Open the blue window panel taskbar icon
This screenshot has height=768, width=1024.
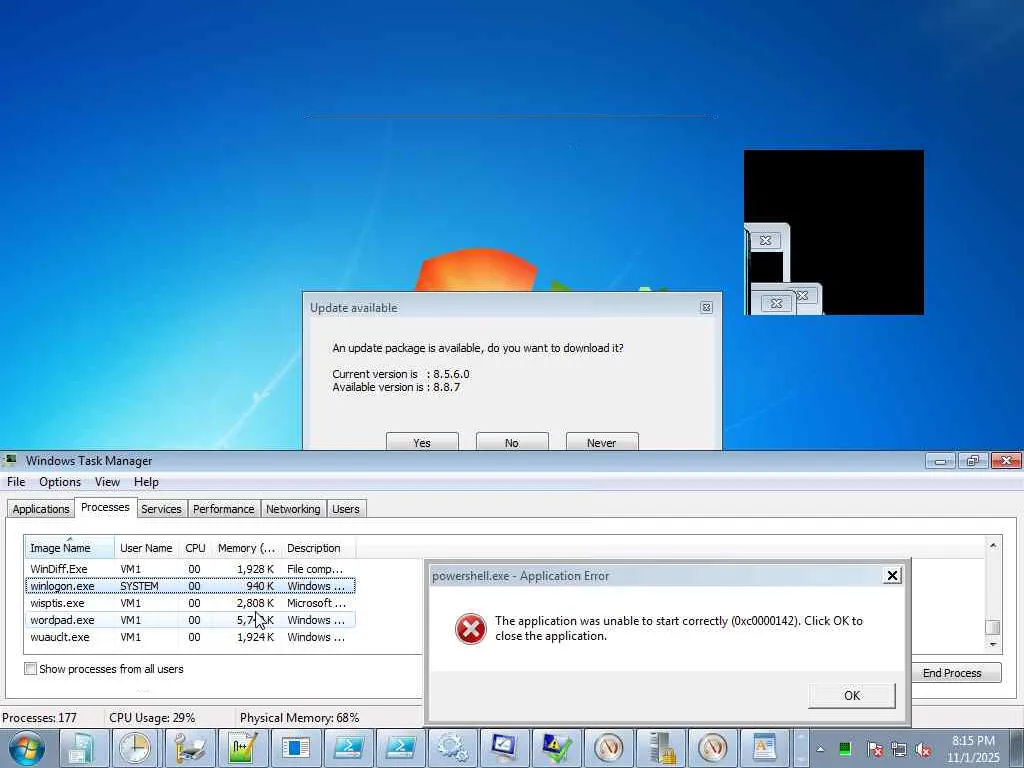pyautogui.click(x=295, y=748)
